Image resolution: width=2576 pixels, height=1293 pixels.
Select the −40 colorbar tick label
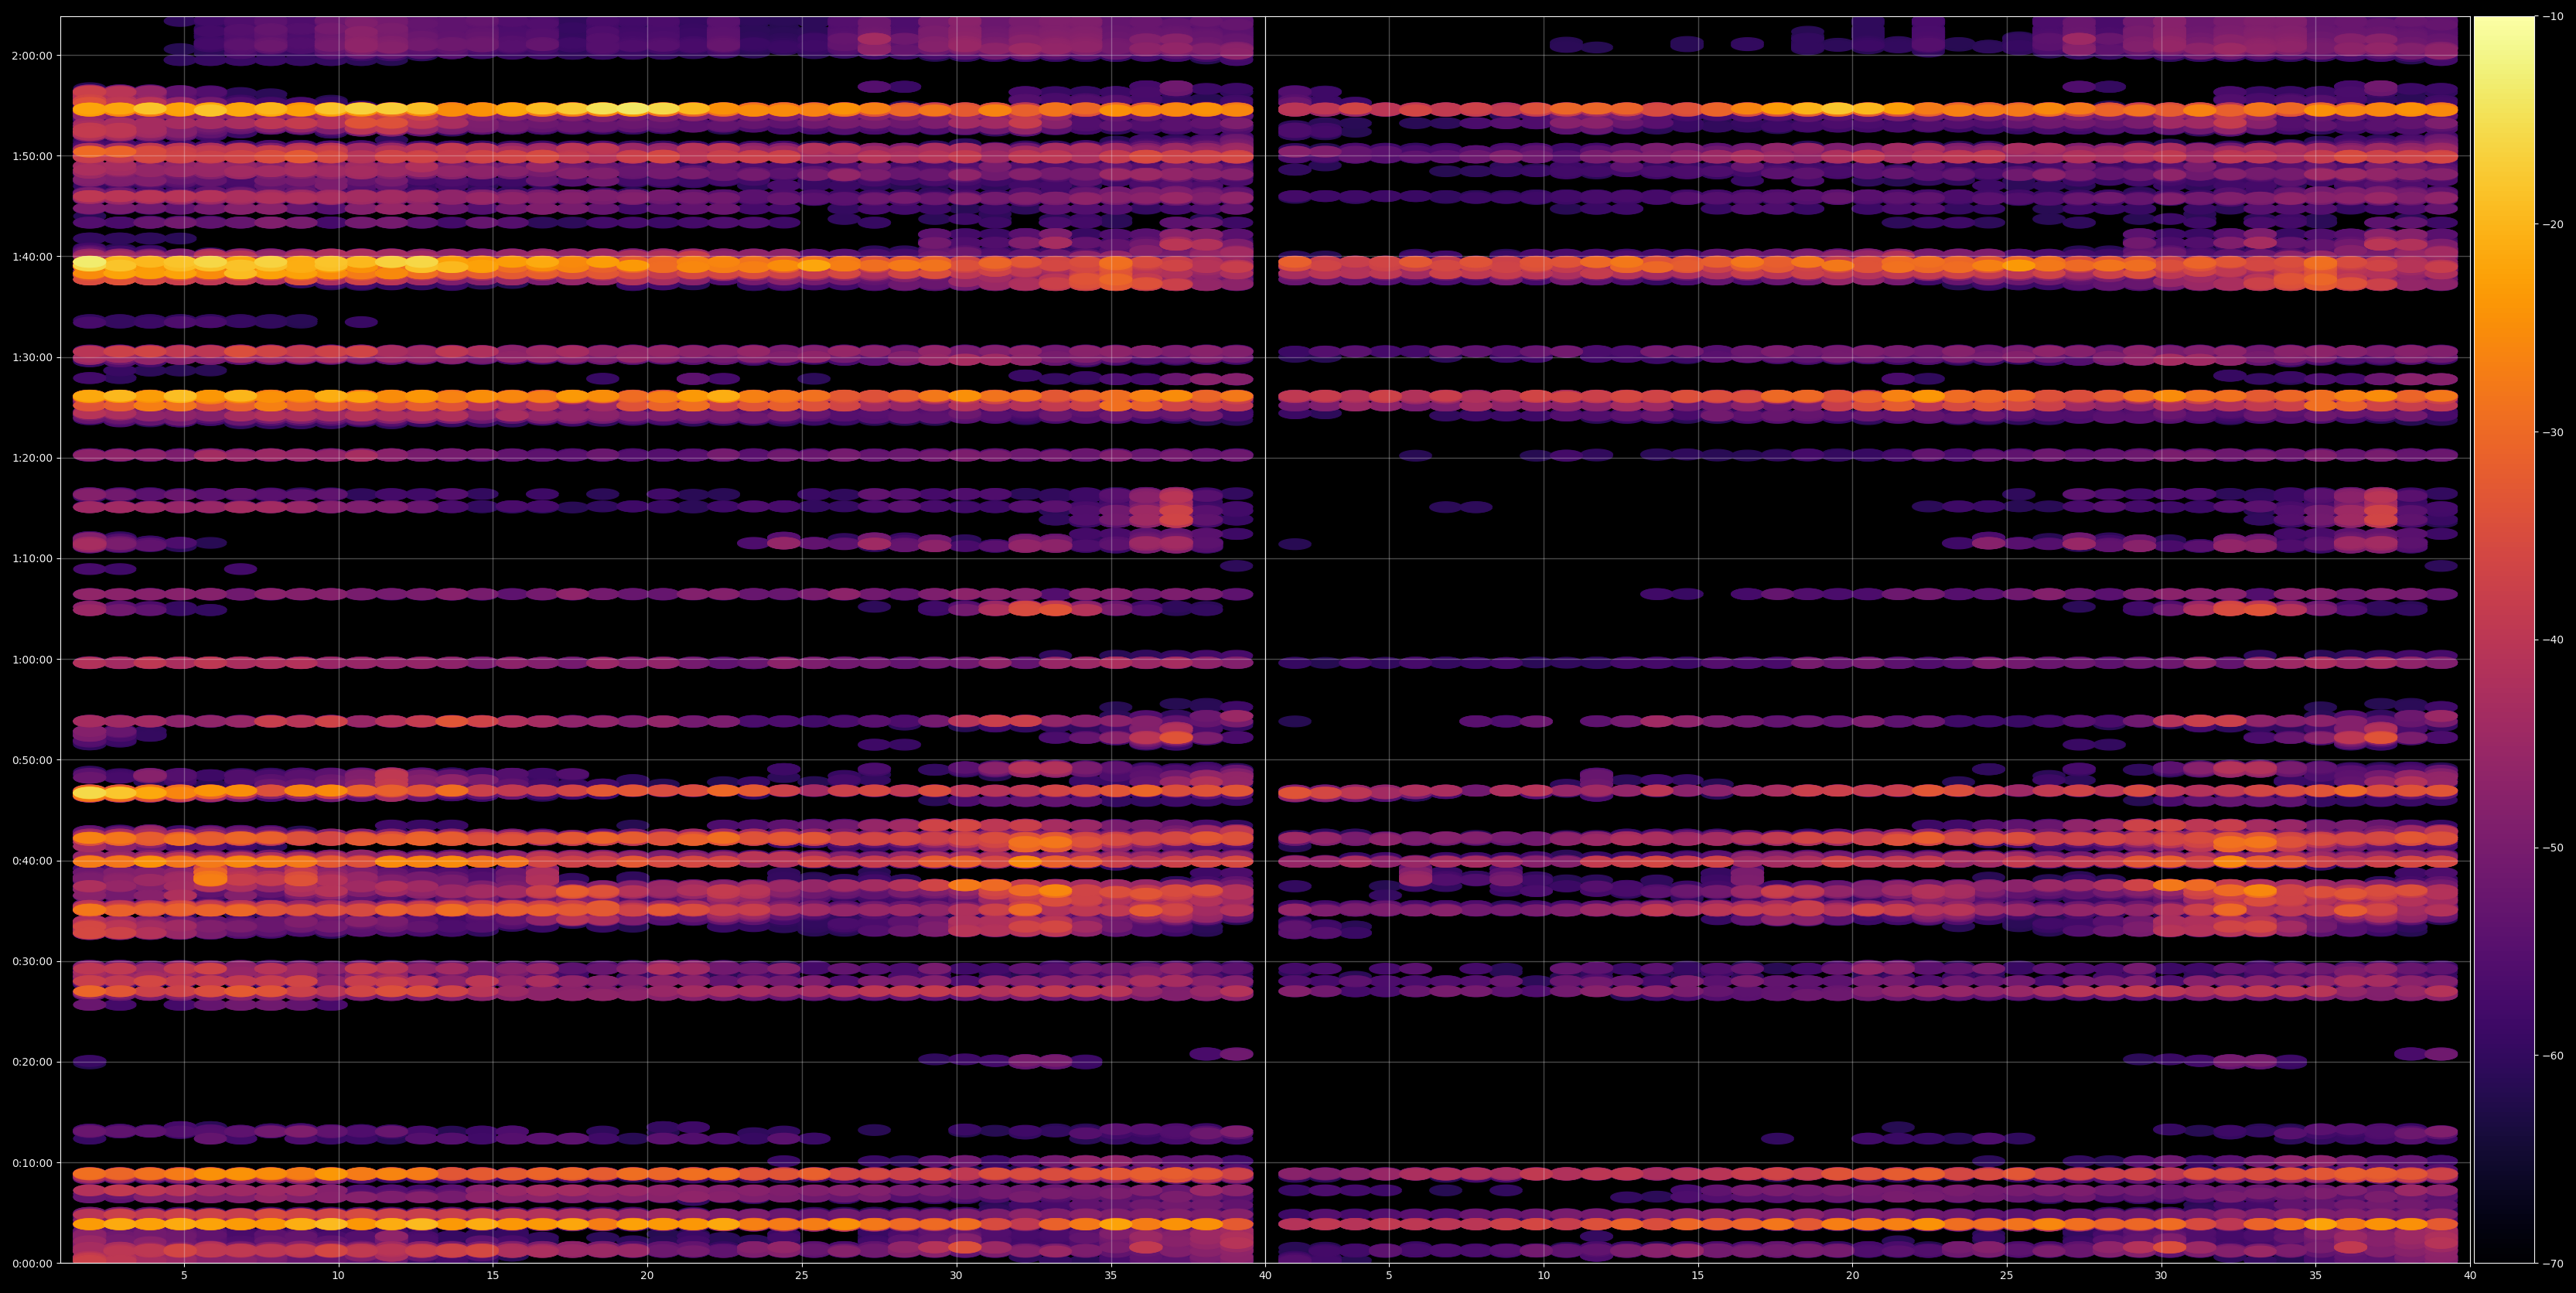tap(2553, 640)
